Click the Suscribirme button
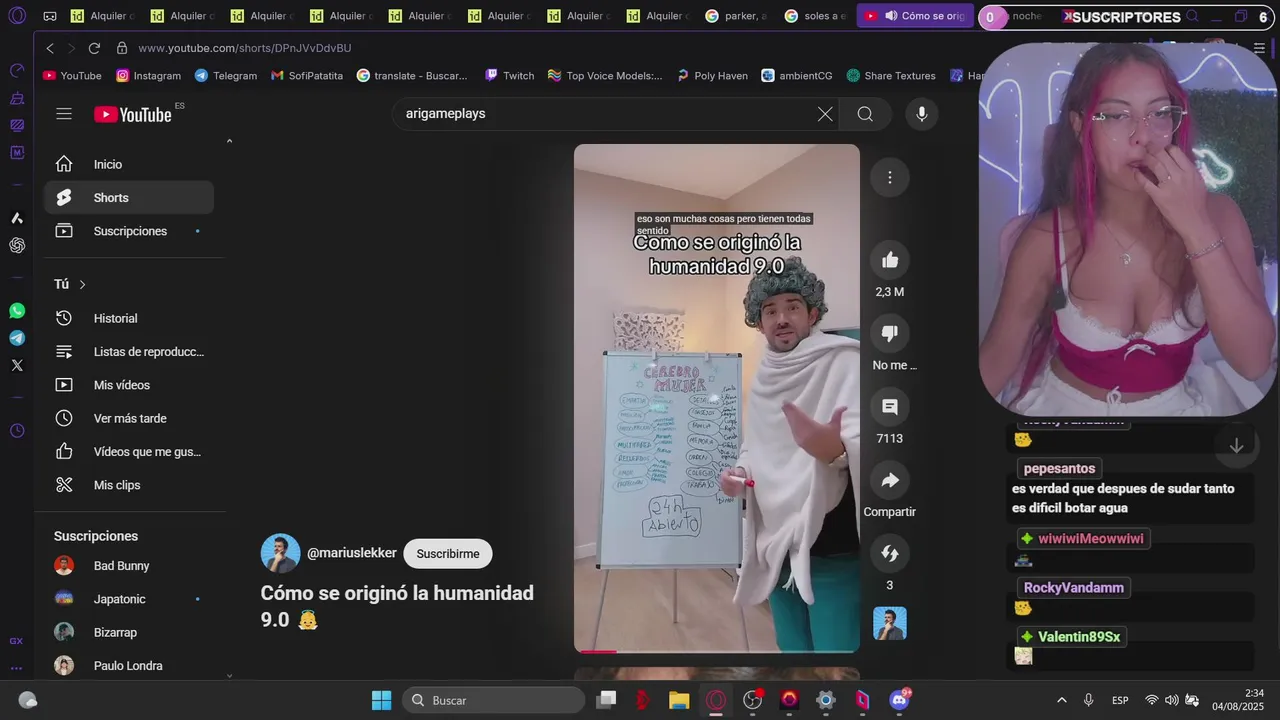Screen dimensions: 1280x720 click(448, 554)
